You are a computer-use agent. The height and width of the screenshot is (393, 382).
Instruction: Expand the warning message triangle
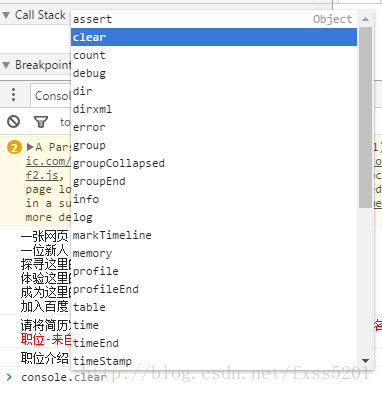pyautogui.click(x=30, y=147)
